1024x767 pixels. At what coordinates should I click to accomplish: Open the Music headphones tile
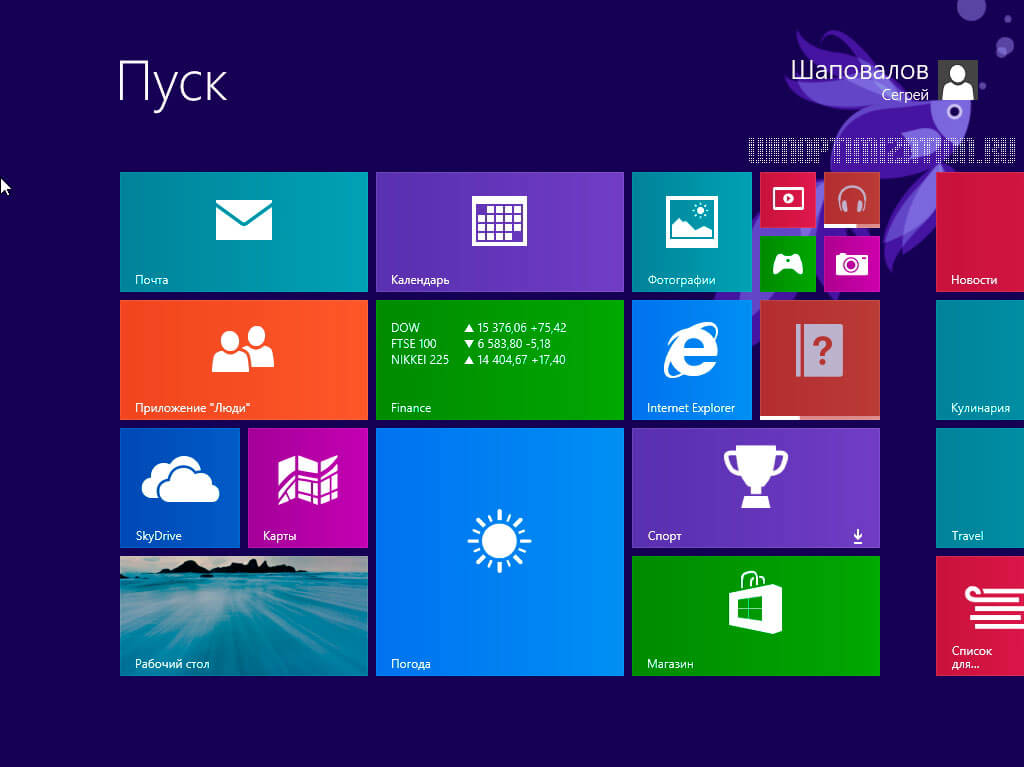click(851, 199)
